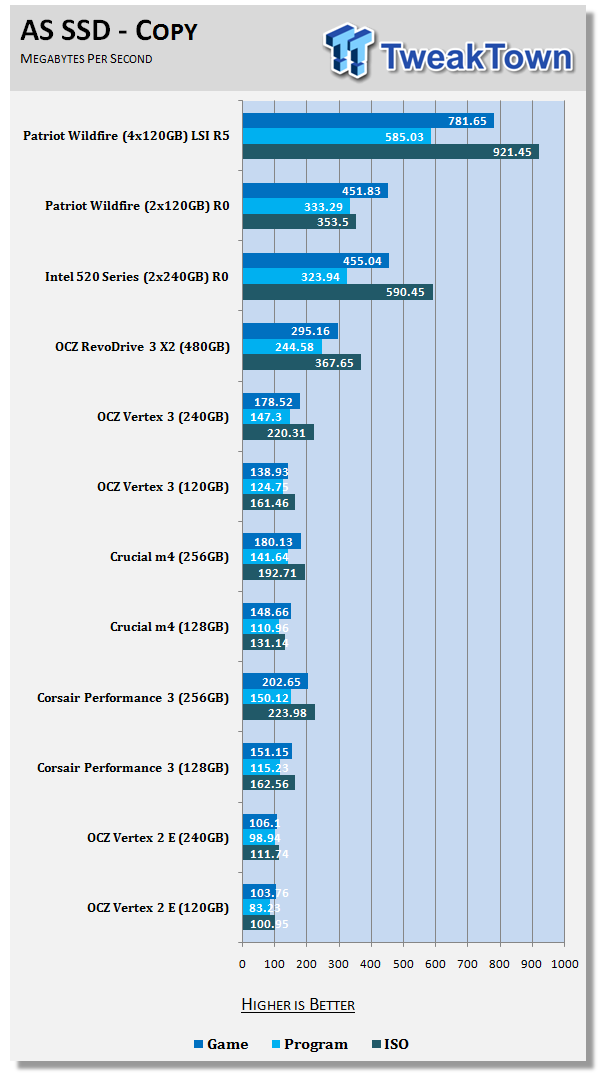Click the Game legend color swatch
601x1076 pixels.
click(199, 1044)
